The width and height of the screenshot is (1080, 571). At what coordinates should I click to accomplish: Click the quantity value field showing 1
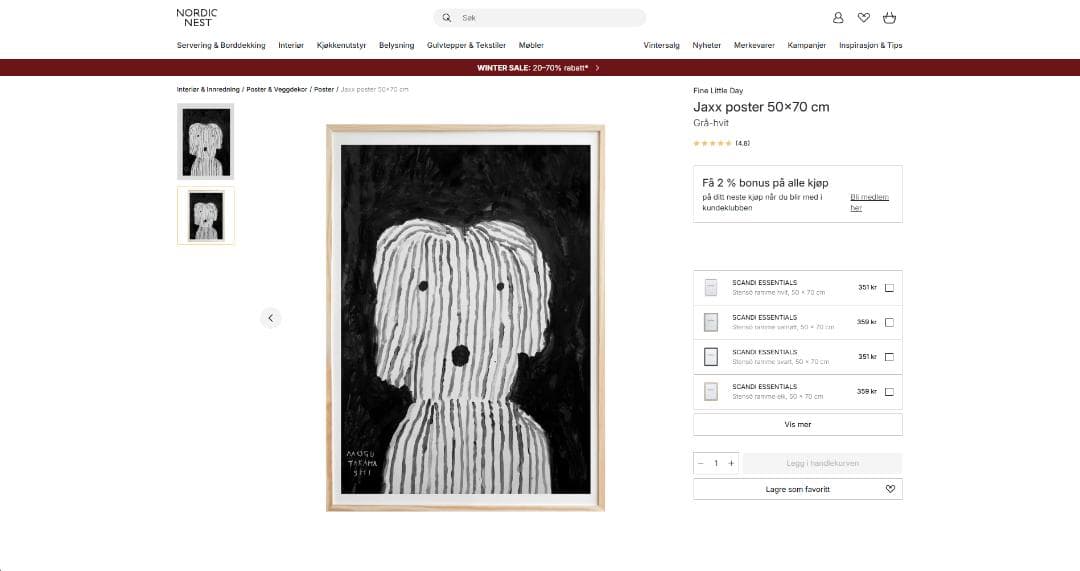[716, 464]
